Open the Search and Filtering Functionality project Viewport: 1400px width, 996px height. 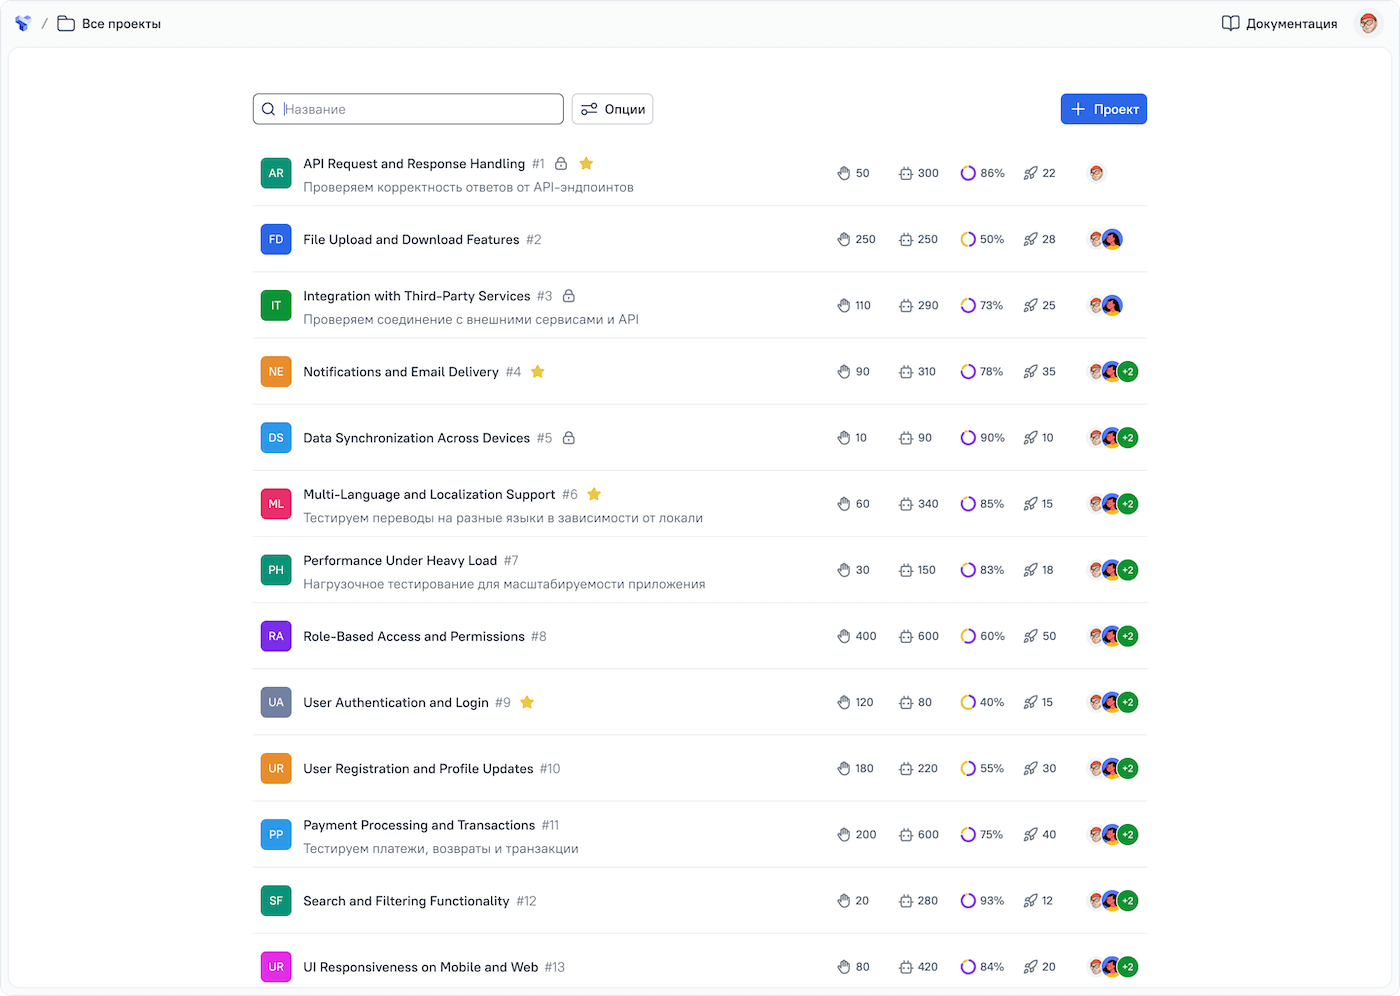coord(406,900)
